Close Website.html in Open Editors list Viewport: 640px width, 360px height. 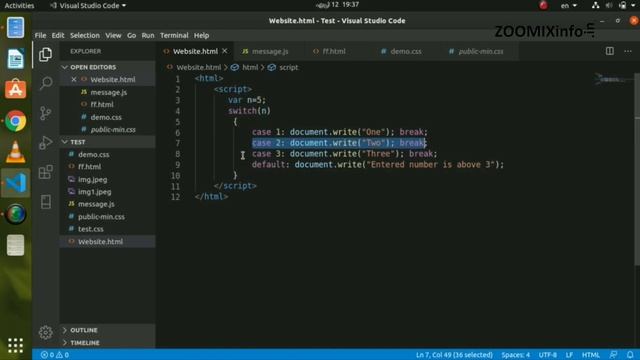pyautogui.click(x=74, y=80)
